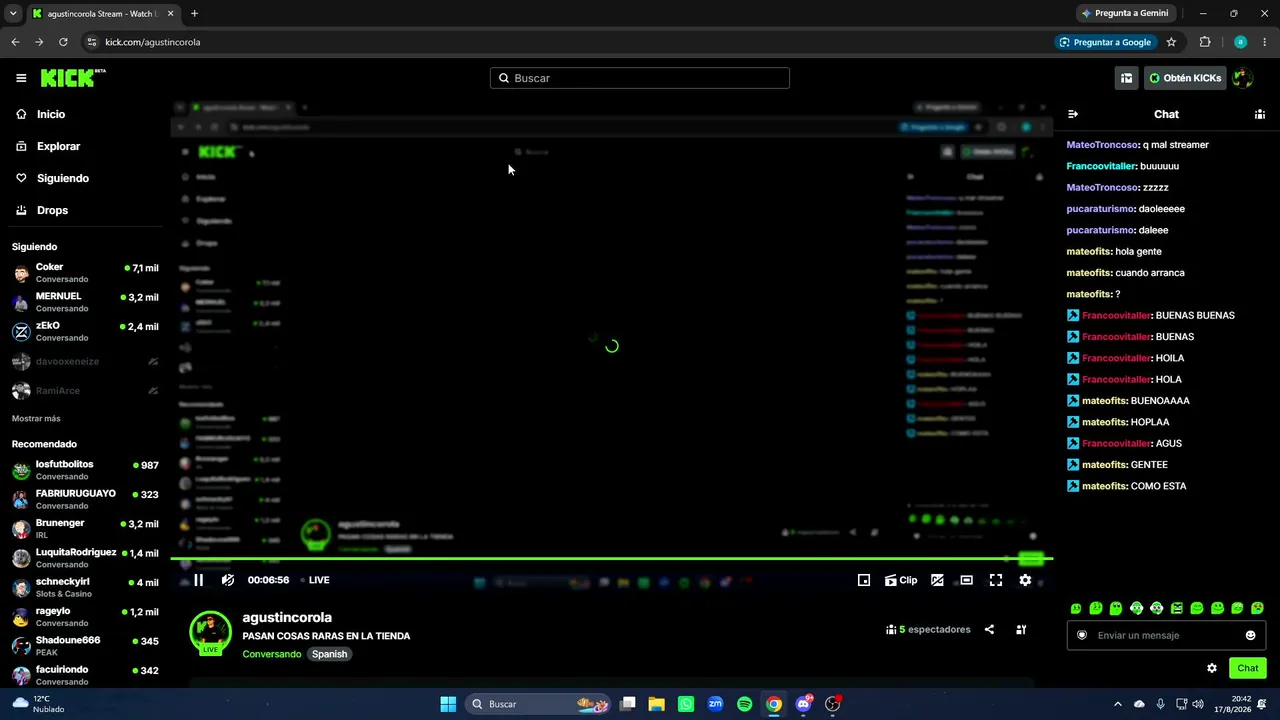Open the recommended channel Shadoune666

tap(85, 645)
